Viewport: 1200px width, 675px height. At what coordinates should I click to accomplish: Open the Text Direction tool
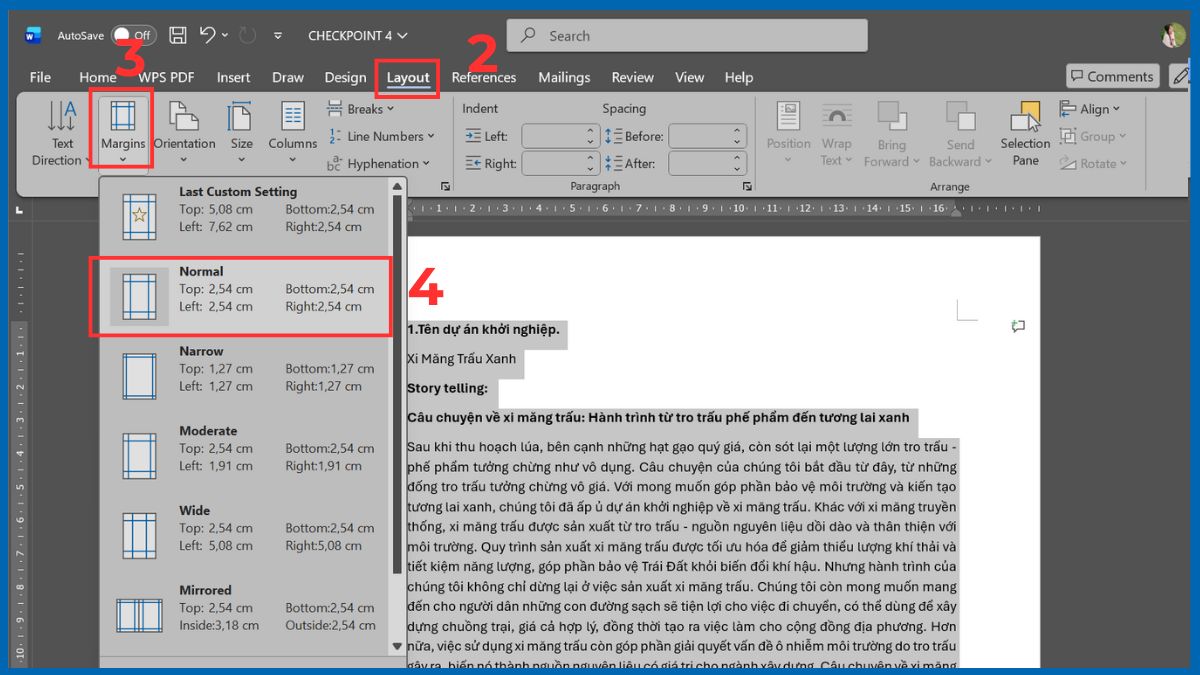(x=62, y=132)
